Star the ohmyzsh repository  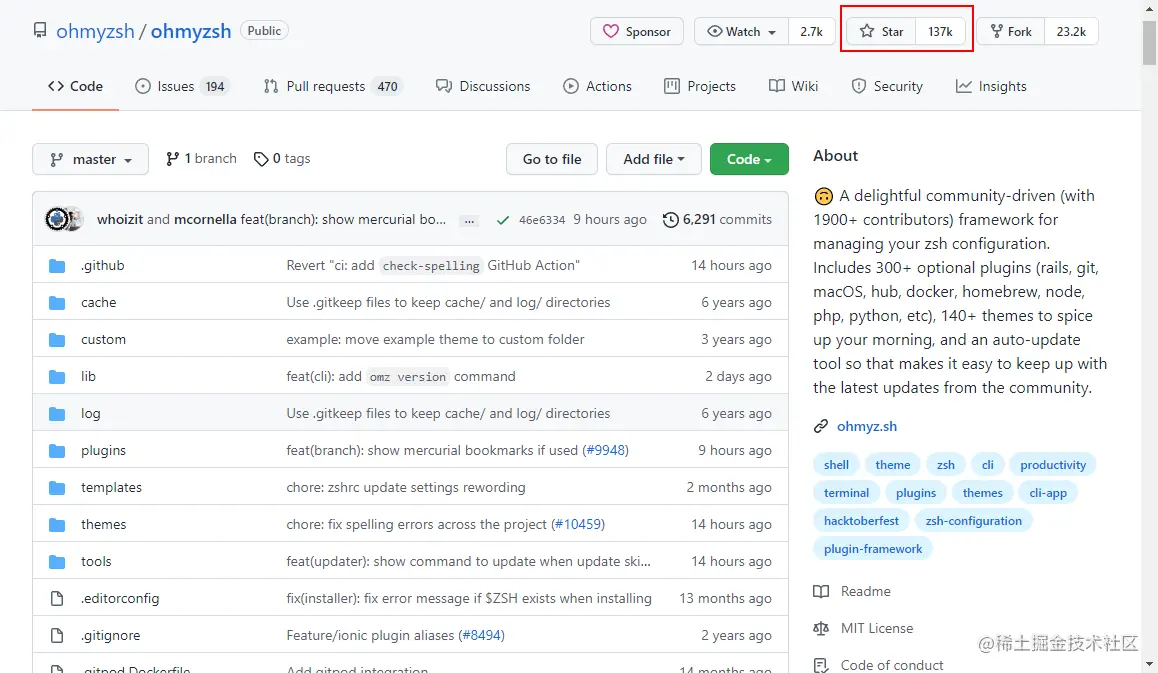pyautogui.click(x=882, y=32)
